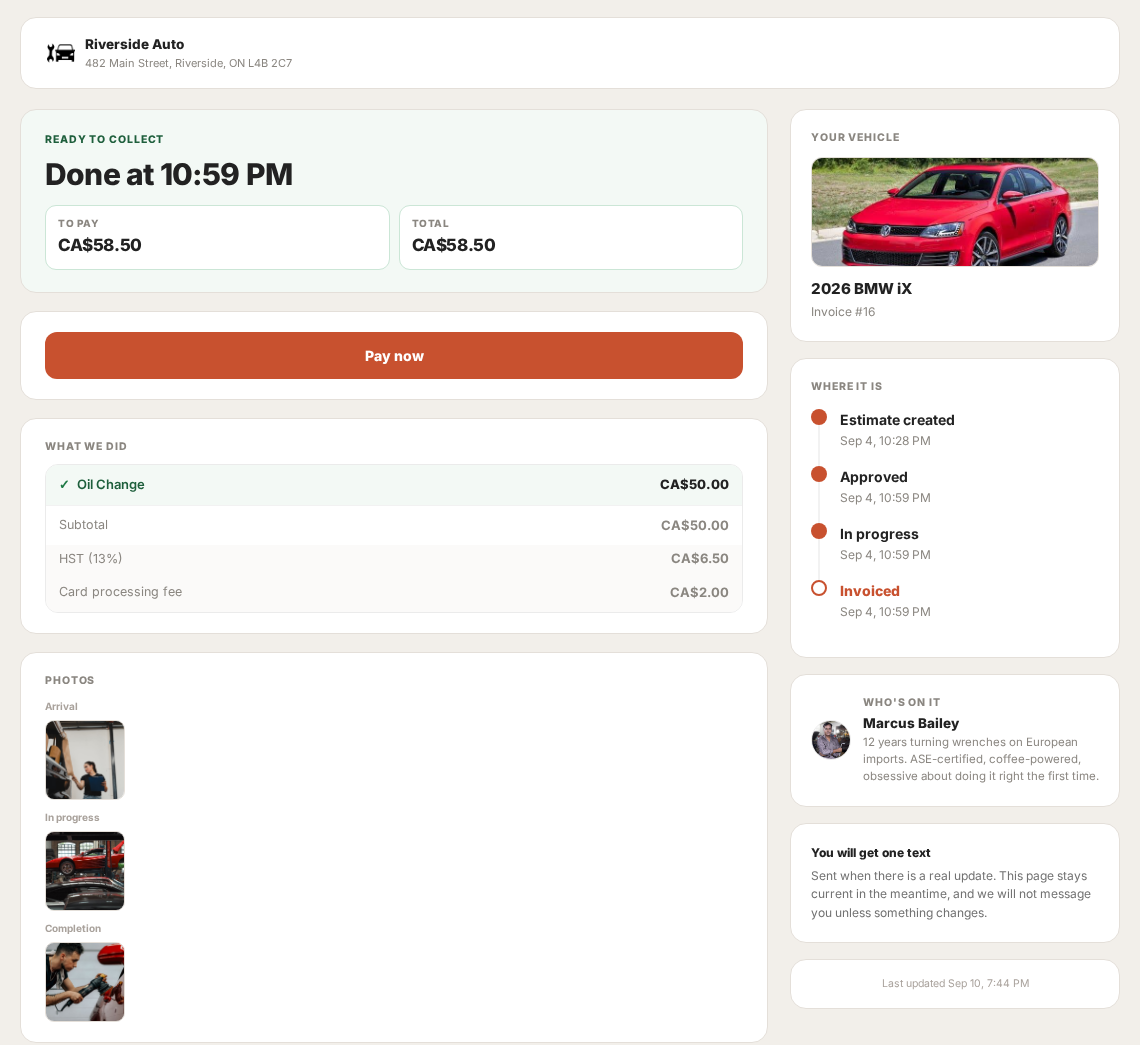This screenshot has height=1045, width=1140.
Task: Click the WHERE IT IS section heading
Action: coord(847,386)
